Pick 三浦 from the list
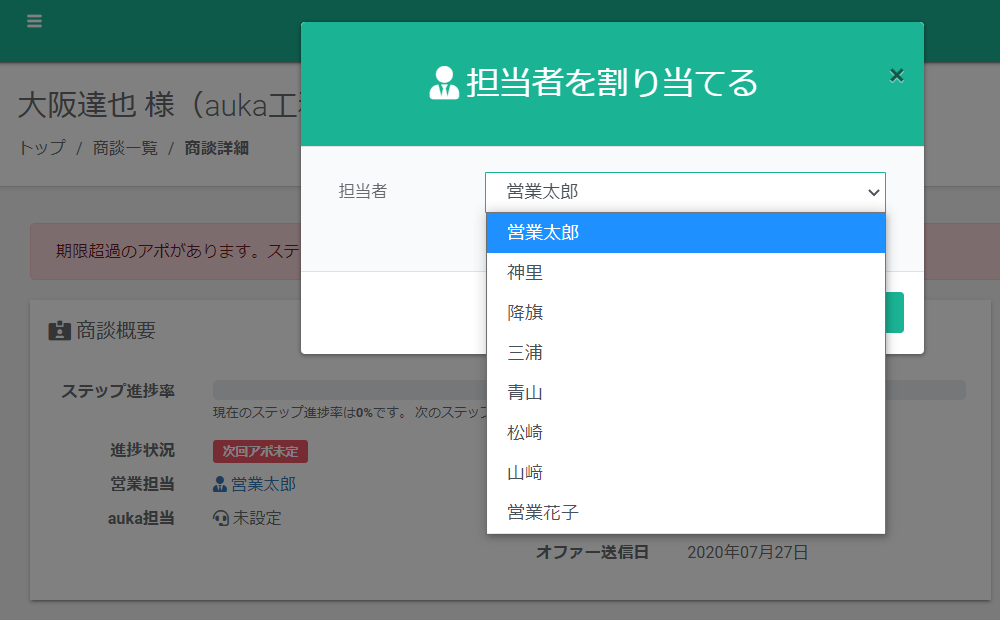The height and width of the screenshot is (620, 1000). pyautogui.click(x=686, y=353)
